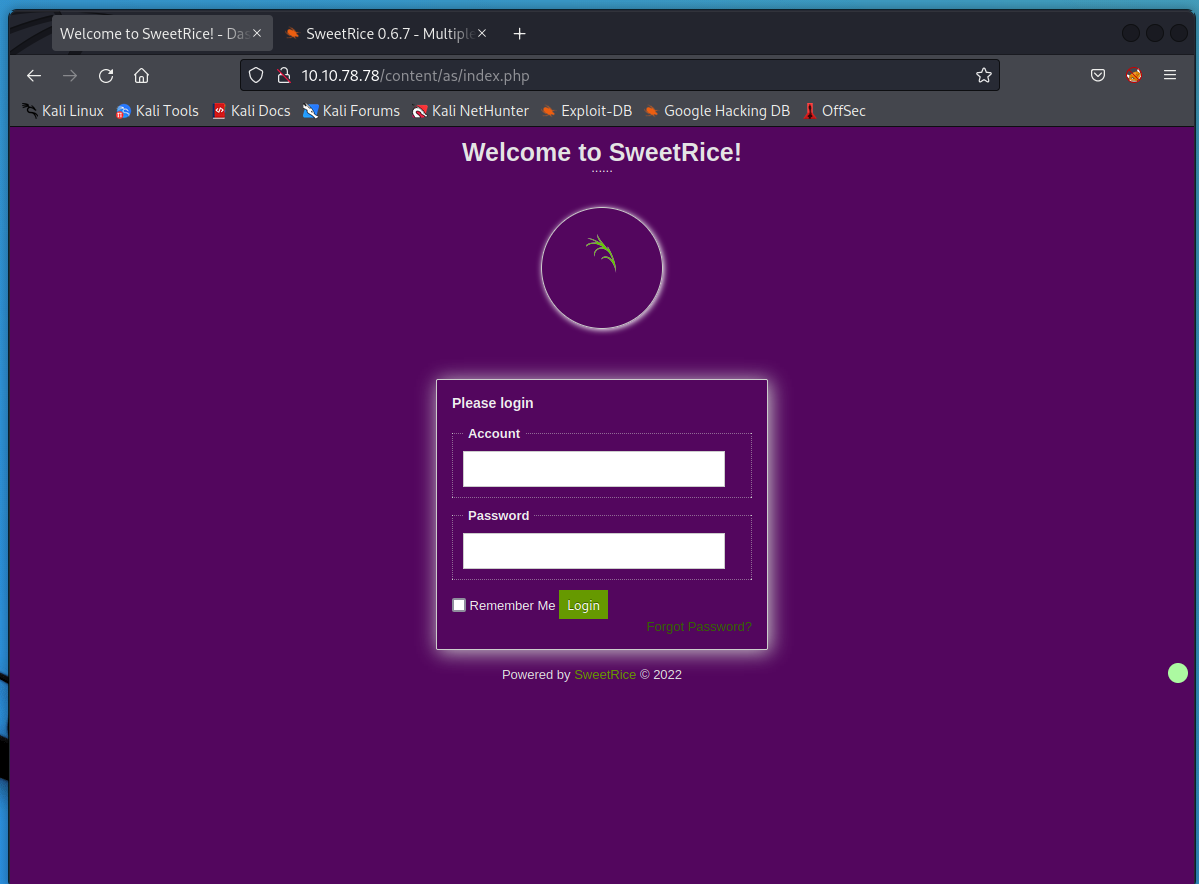Click the browser back arrow button
Image resolution: width=1199 pixels, height=884 pixels.
[x=34, y=76]
